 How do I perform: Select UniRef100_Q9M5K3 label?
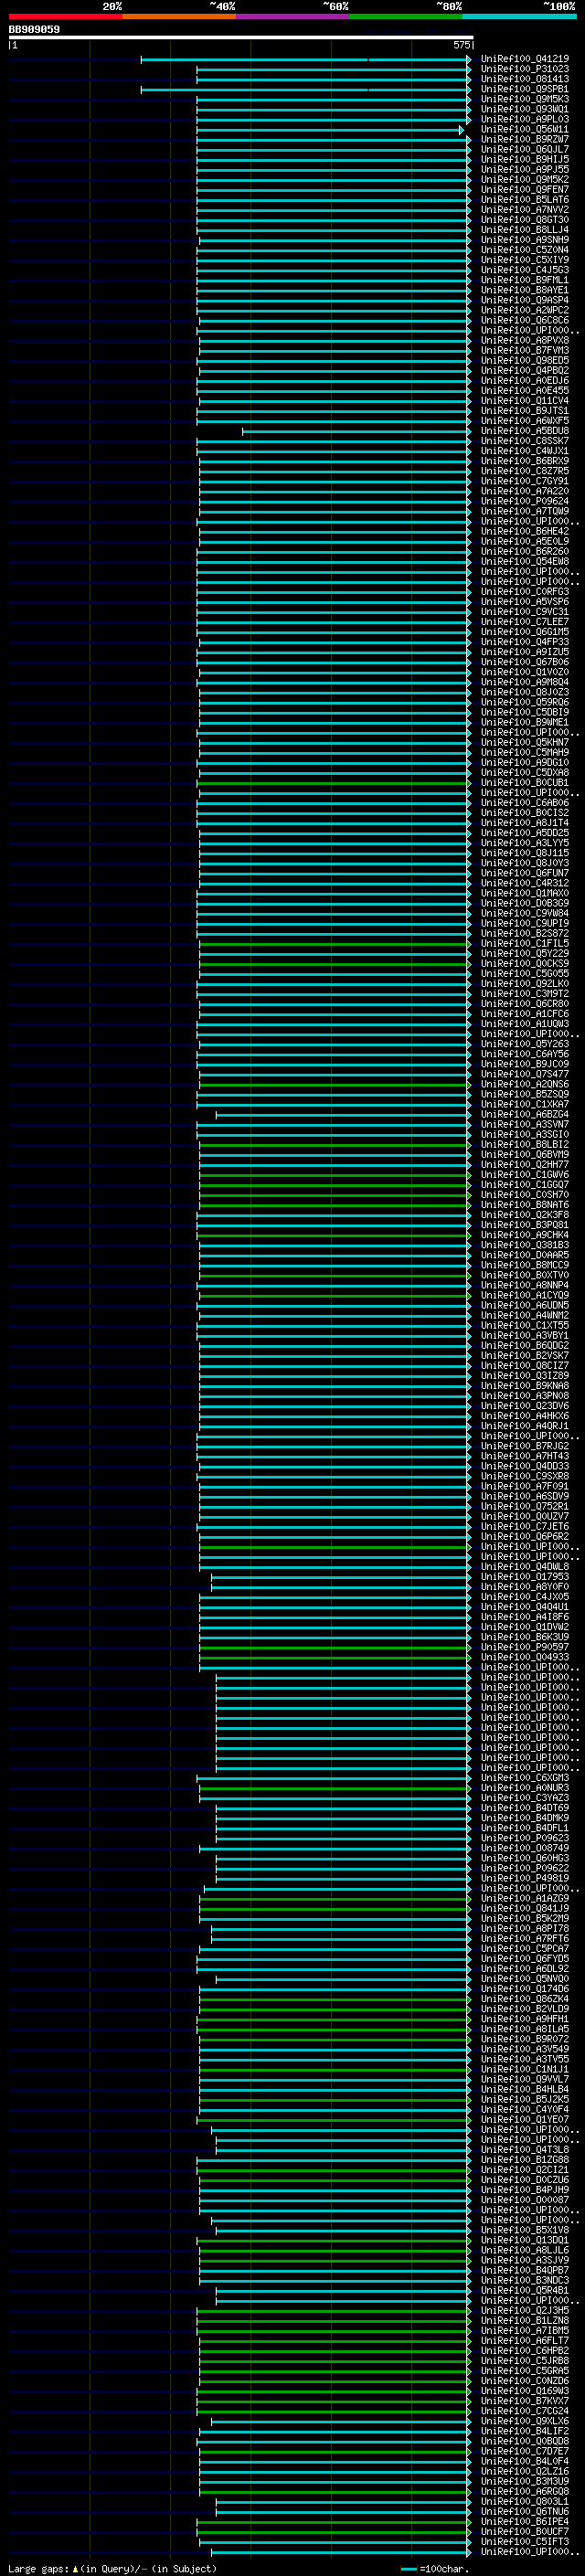pos(525,99)
